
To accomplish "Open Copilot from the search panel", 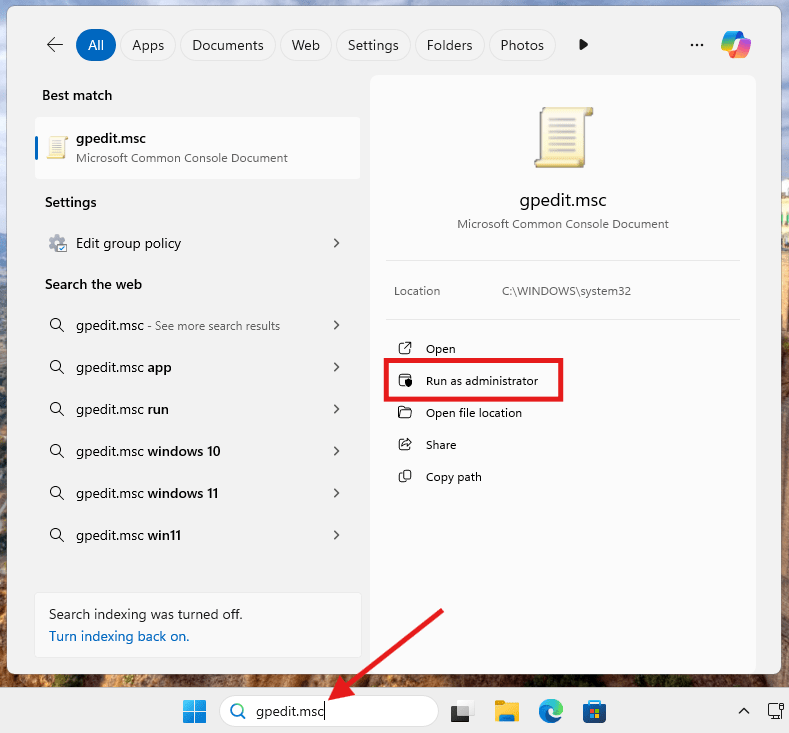I will click(x=736, y=45).
